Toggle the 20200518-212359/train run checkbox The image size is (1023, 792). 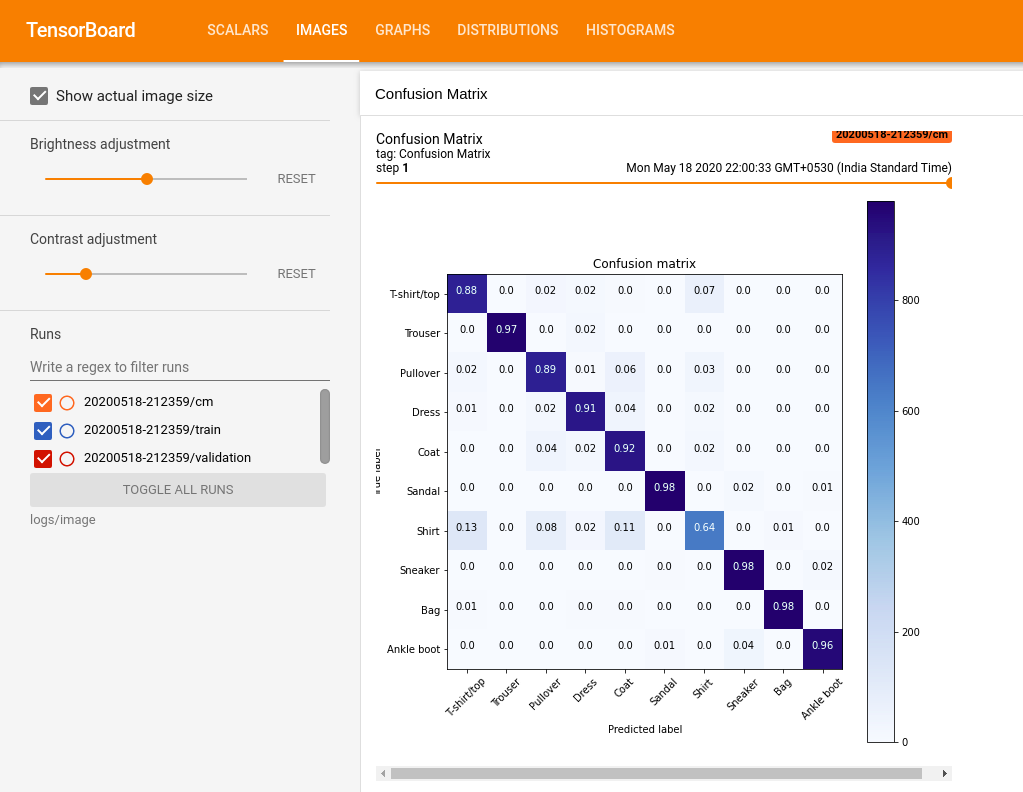click(43, 431)
